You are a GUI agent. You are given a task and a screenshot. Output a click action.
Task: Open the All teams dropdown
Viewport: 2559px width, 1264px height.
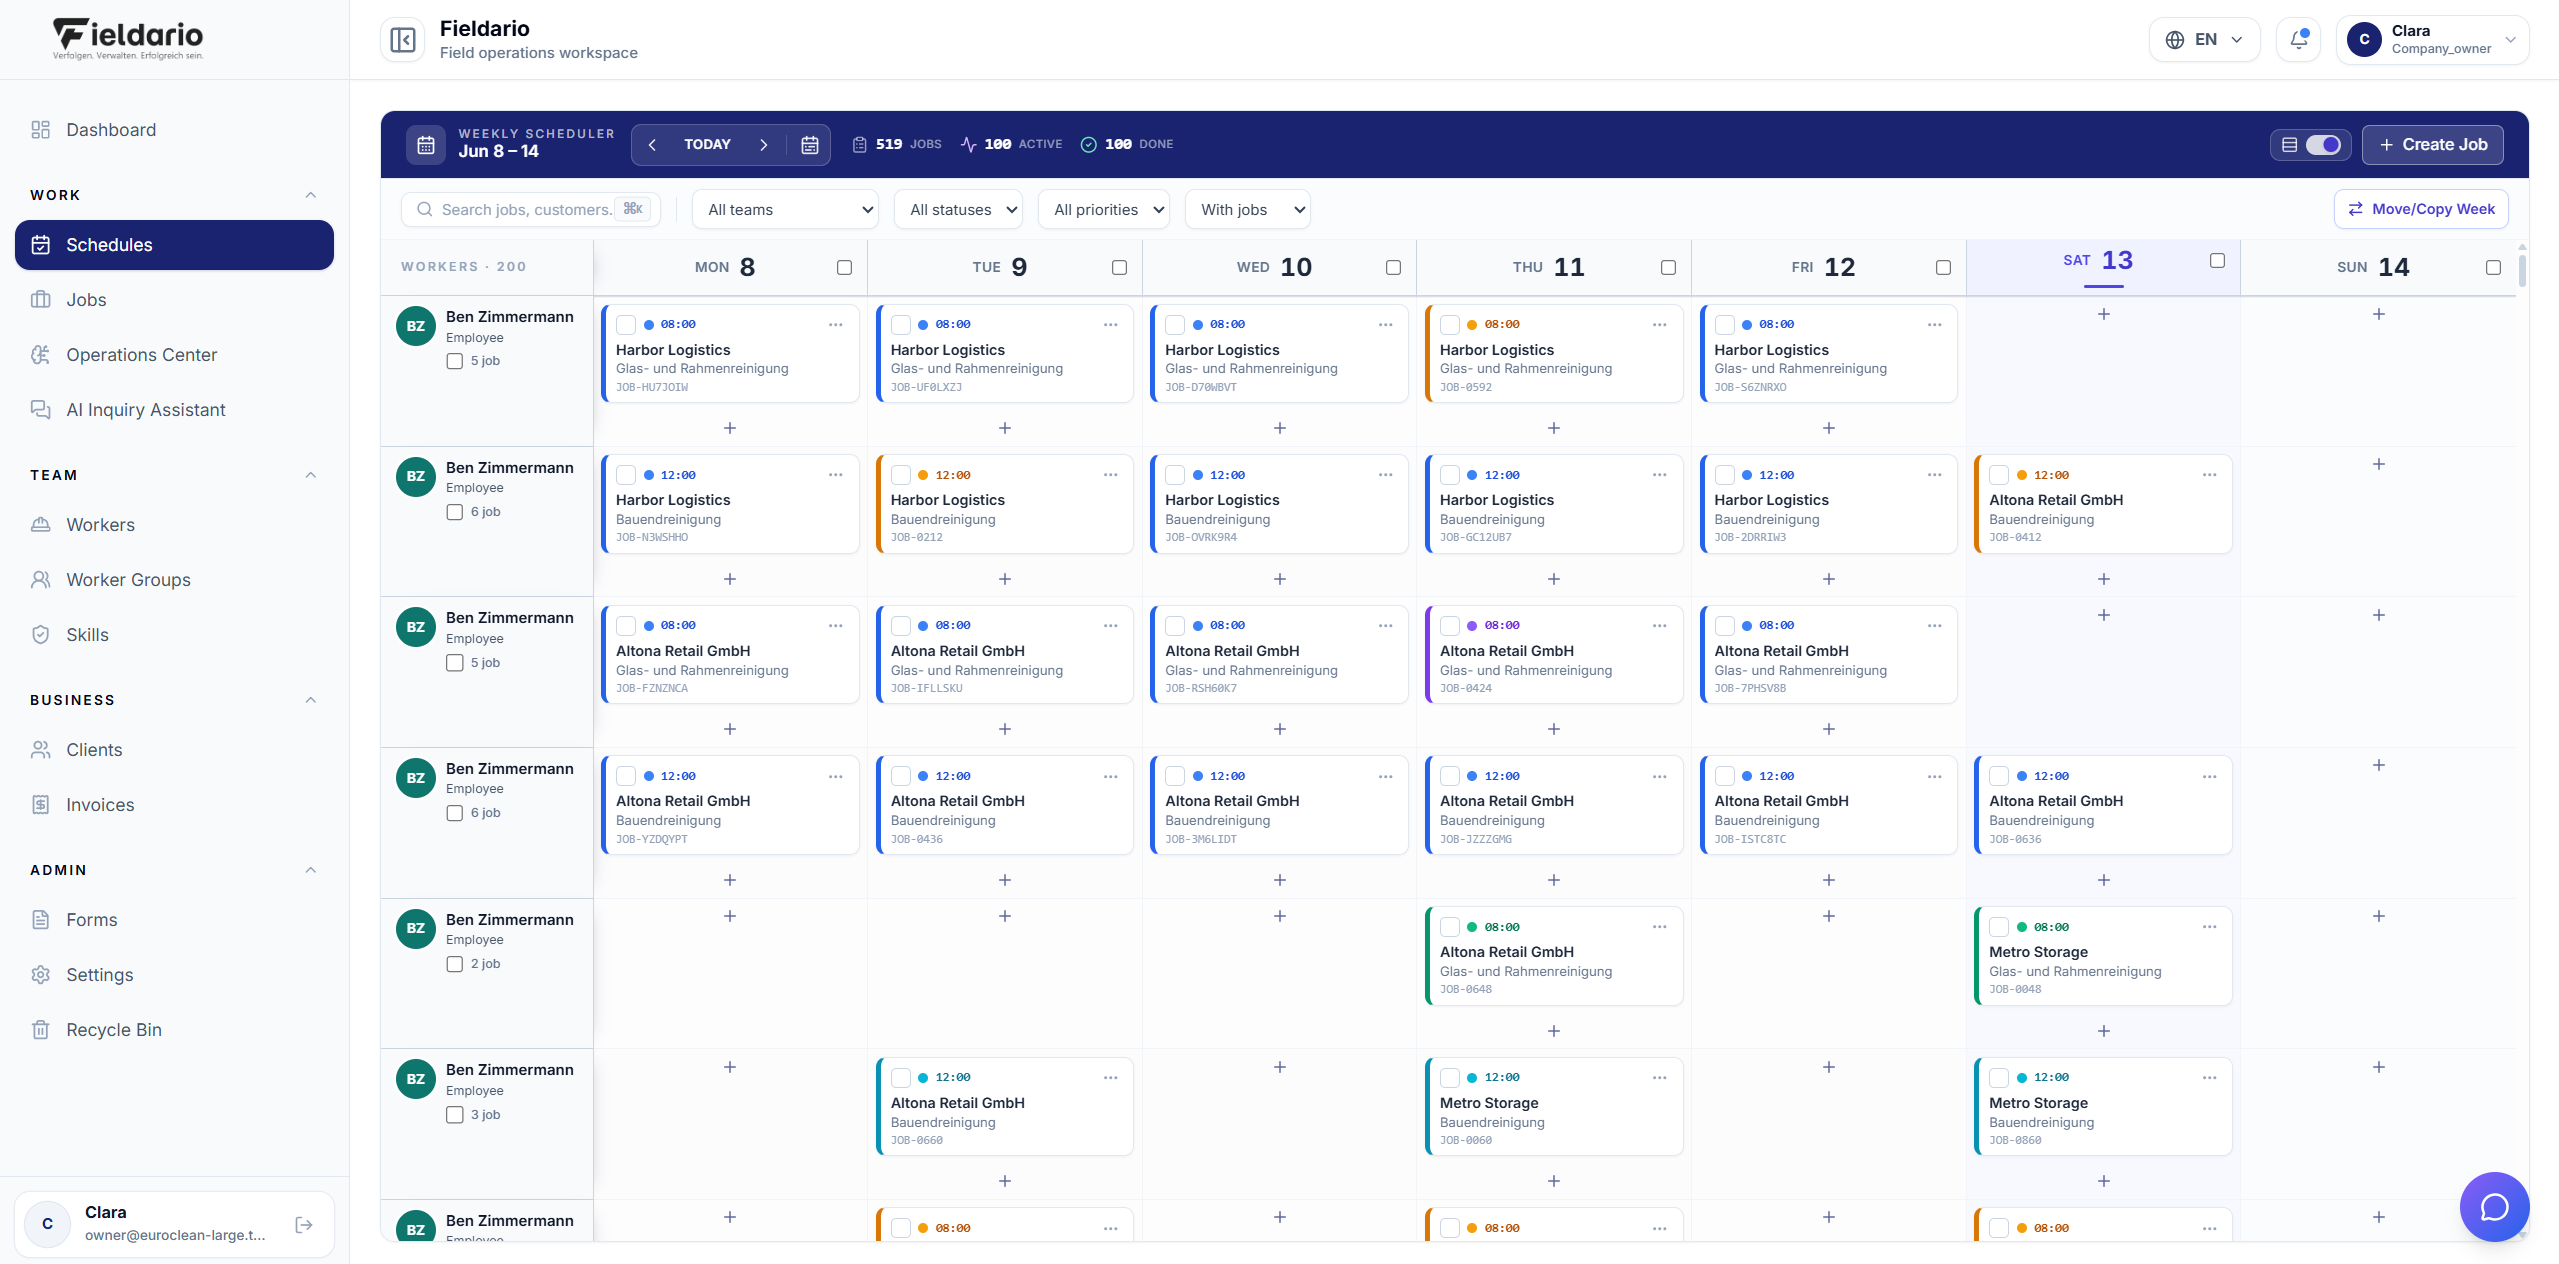click(786, 210)
